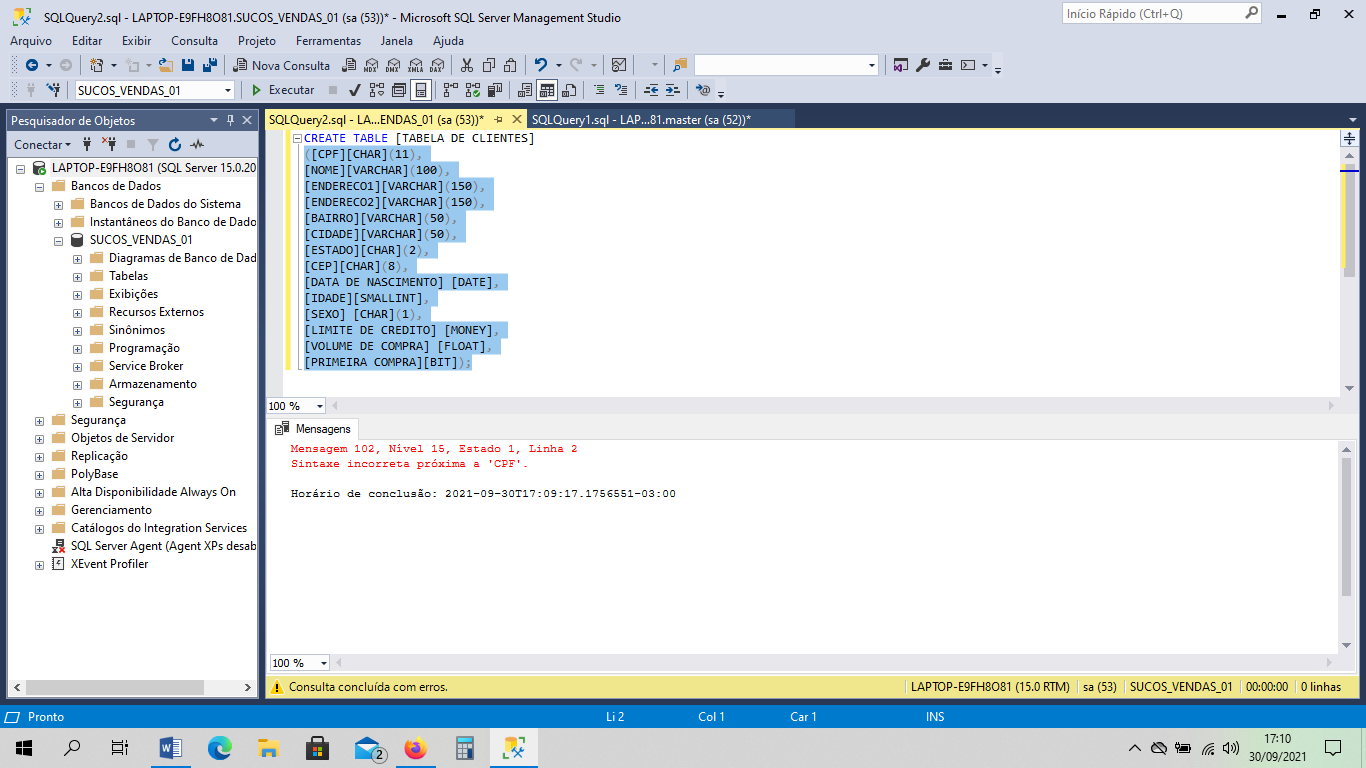This screenshot has height=768, width=1366.
Task: Open the Calculator taskbar icon
Action: 464,747
